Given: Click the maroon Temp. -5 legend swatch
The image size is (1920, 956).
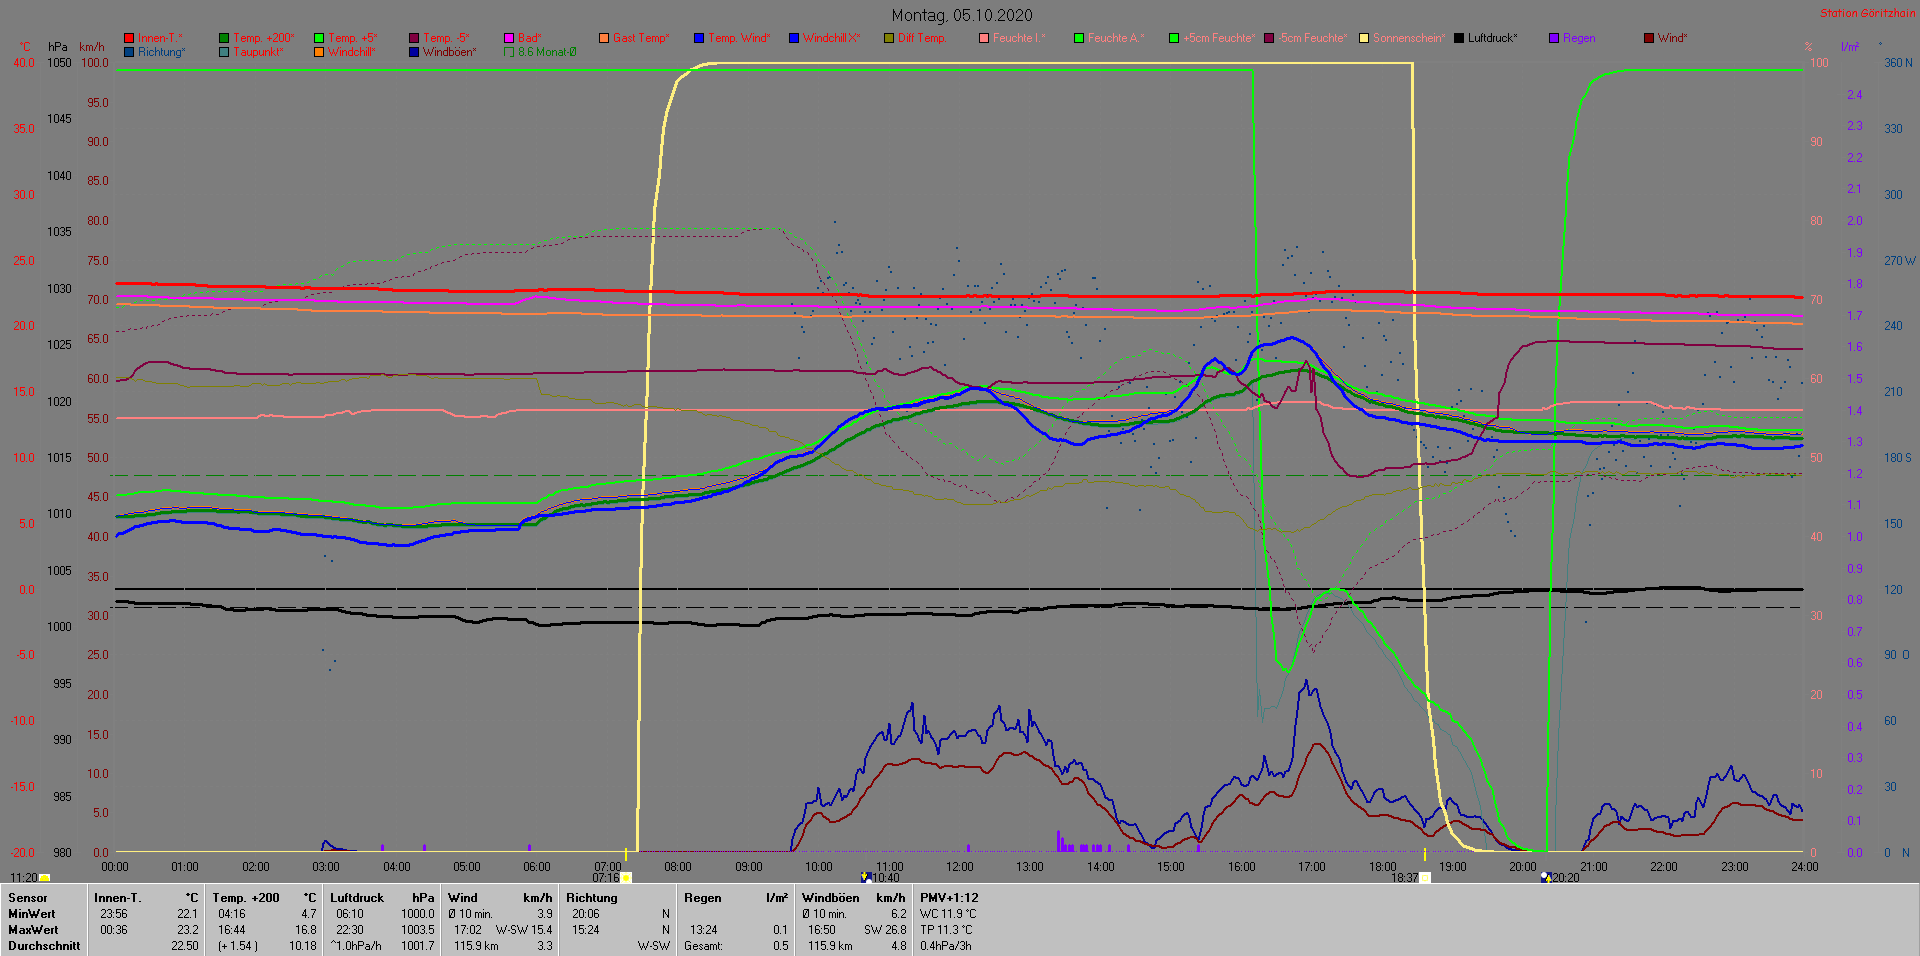Looking at the screenshot, I should point(414,38).
